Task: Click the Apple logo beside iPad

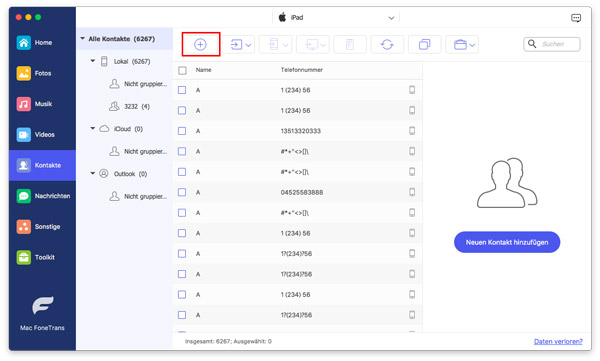Action: point(282,17)
